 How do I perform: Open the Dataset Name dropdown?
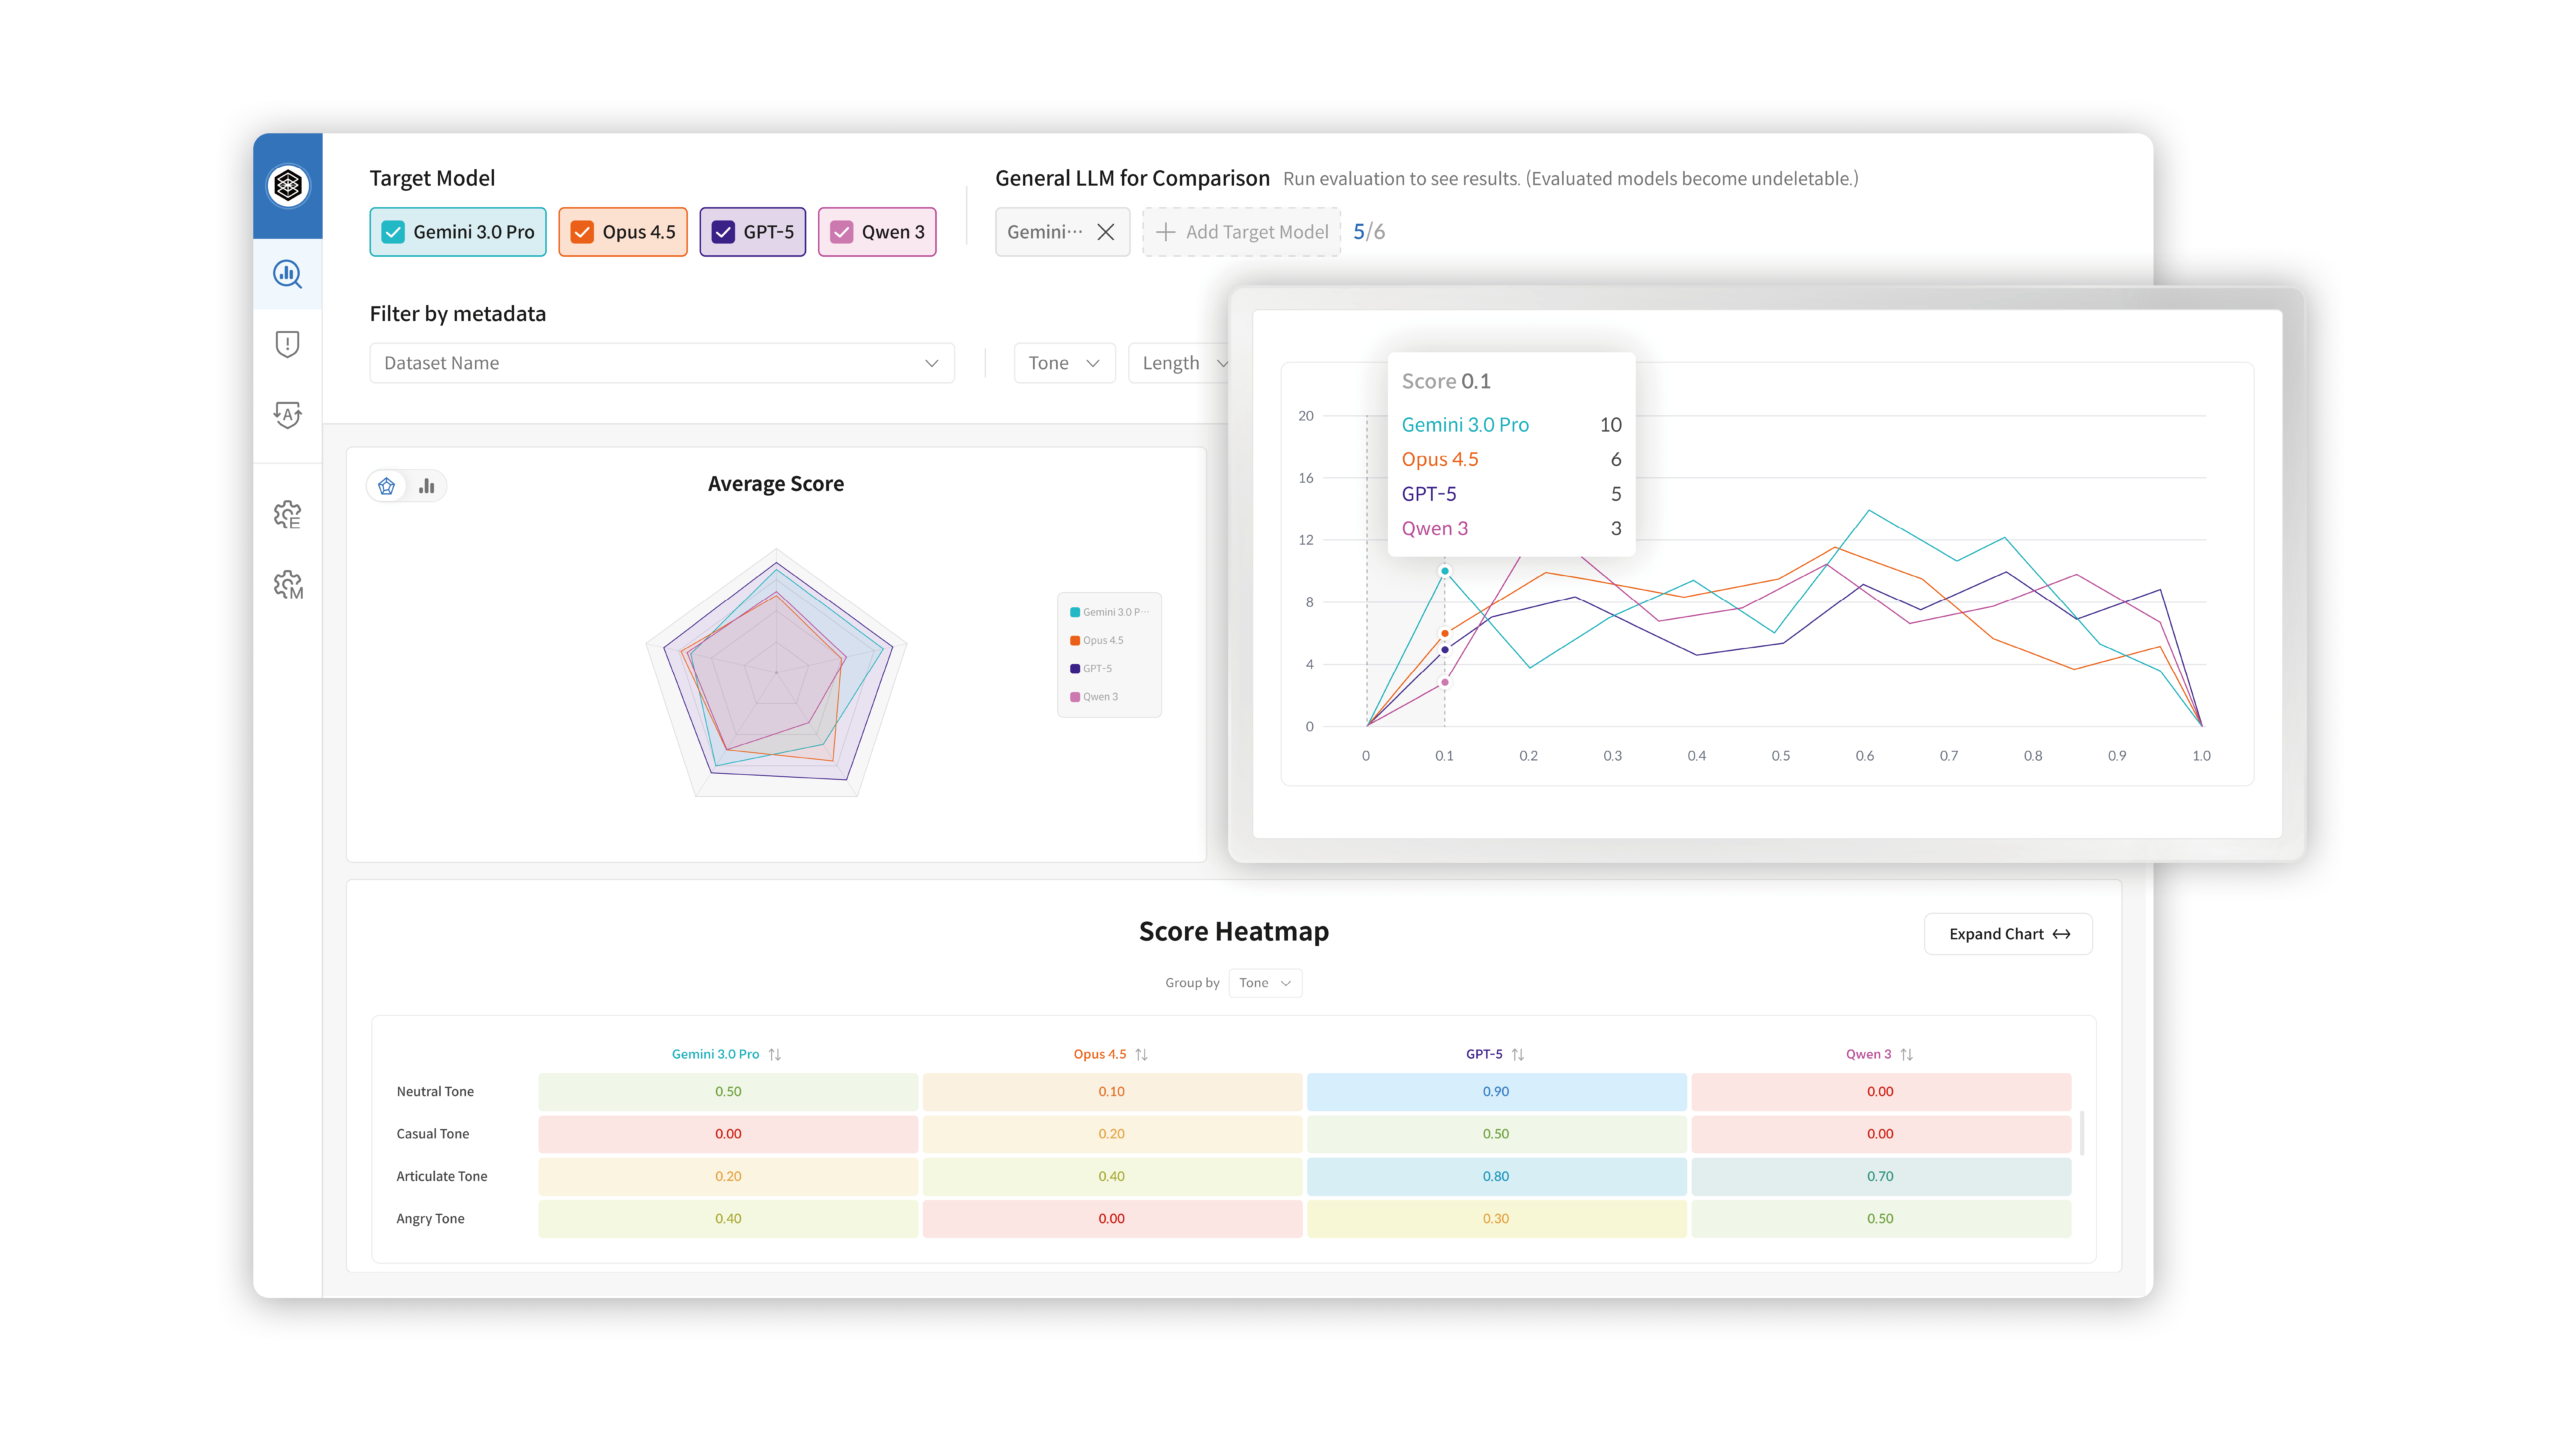661,363
